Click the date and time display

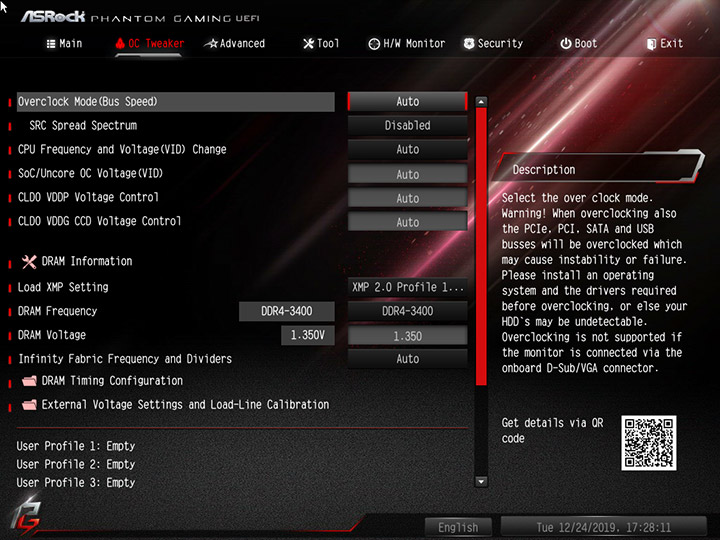point(603,527)
